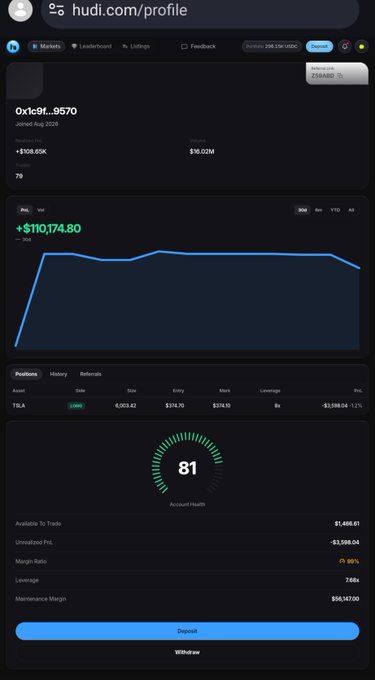Open the notifications bell icon

click(x=345, y=46)
